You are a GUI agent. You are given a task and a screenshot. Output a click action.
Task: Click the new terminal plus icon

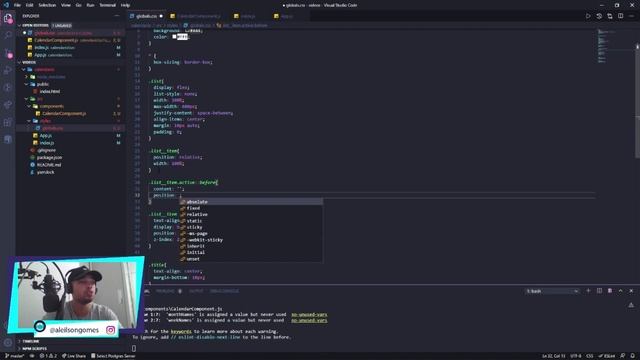click(588, 291)
